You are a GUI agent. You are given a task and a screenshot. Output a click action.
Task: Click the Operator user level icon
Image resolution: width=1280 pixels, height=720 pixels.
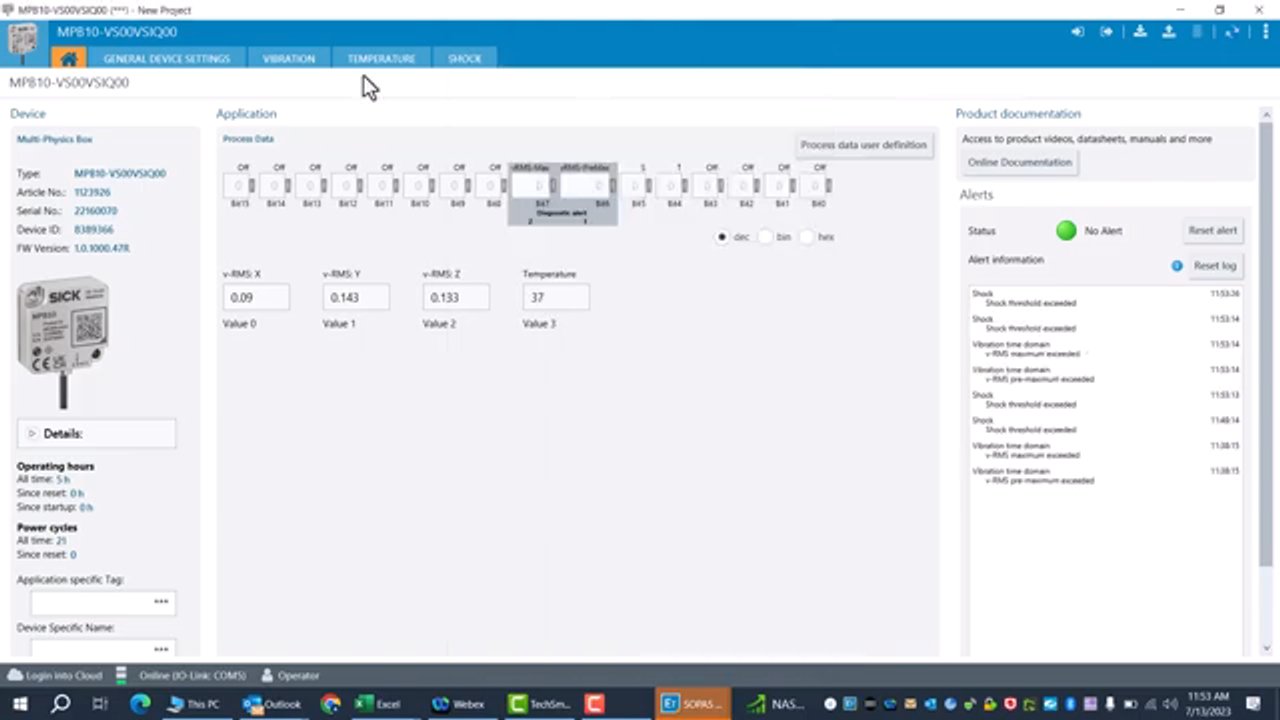point(267,675)
